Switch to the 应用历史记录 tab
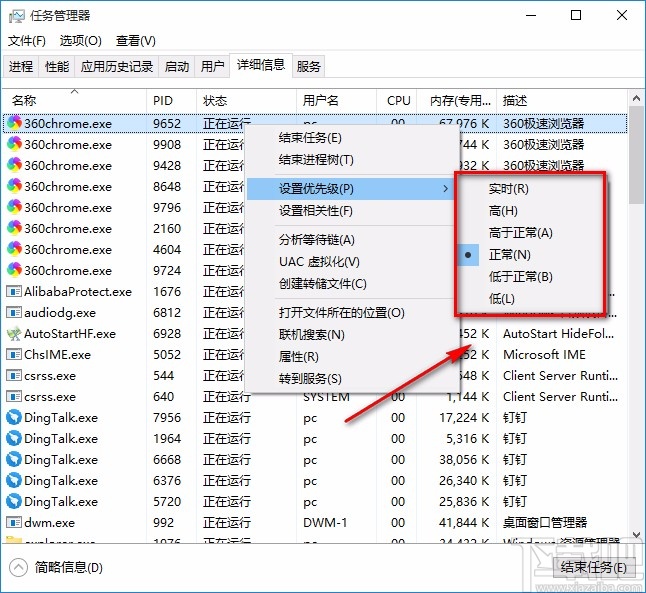This screenshot has height=593, width=646. 117,66
